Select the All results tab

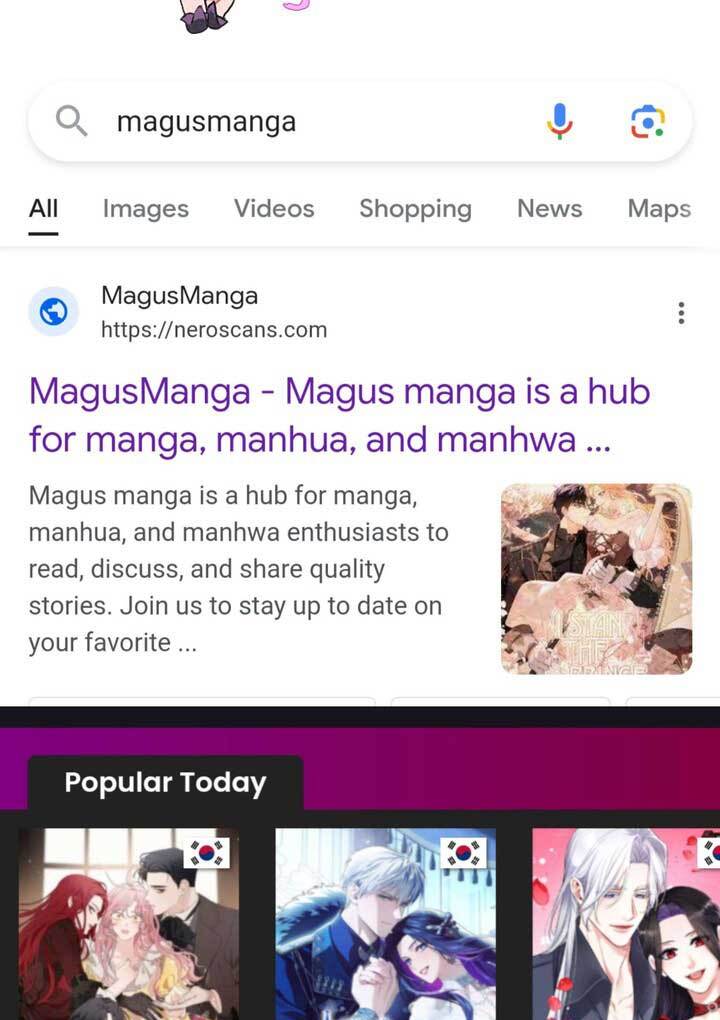44,209
